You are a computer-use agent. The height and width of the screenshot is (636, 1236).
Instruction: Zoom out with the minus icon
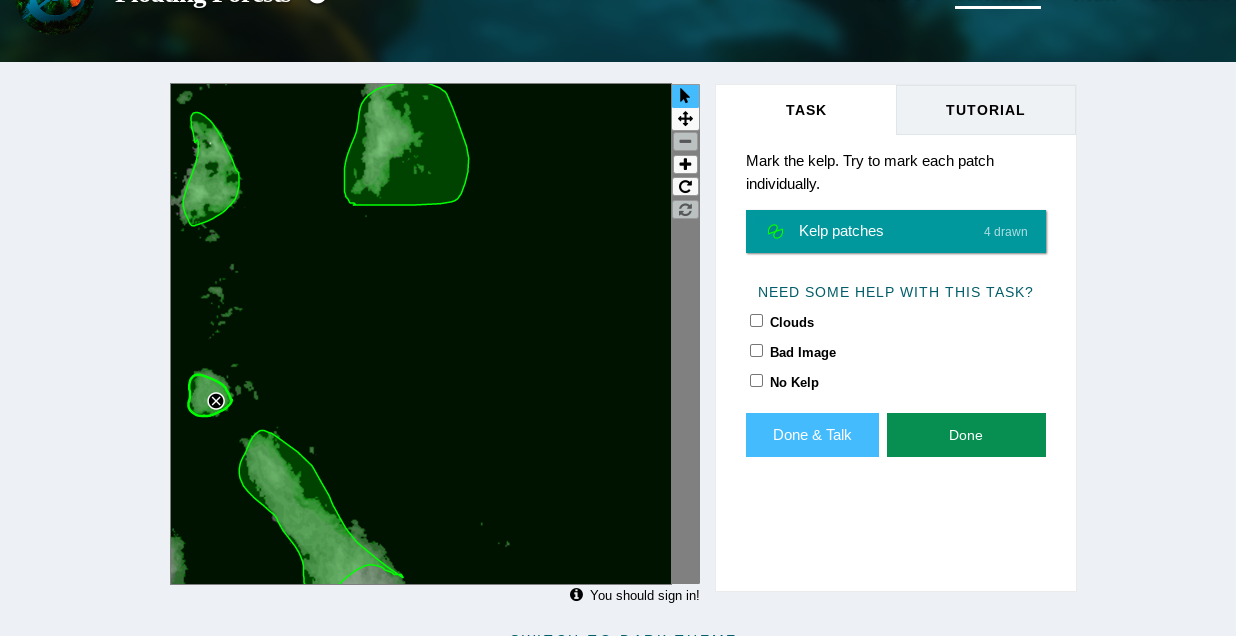685,142
